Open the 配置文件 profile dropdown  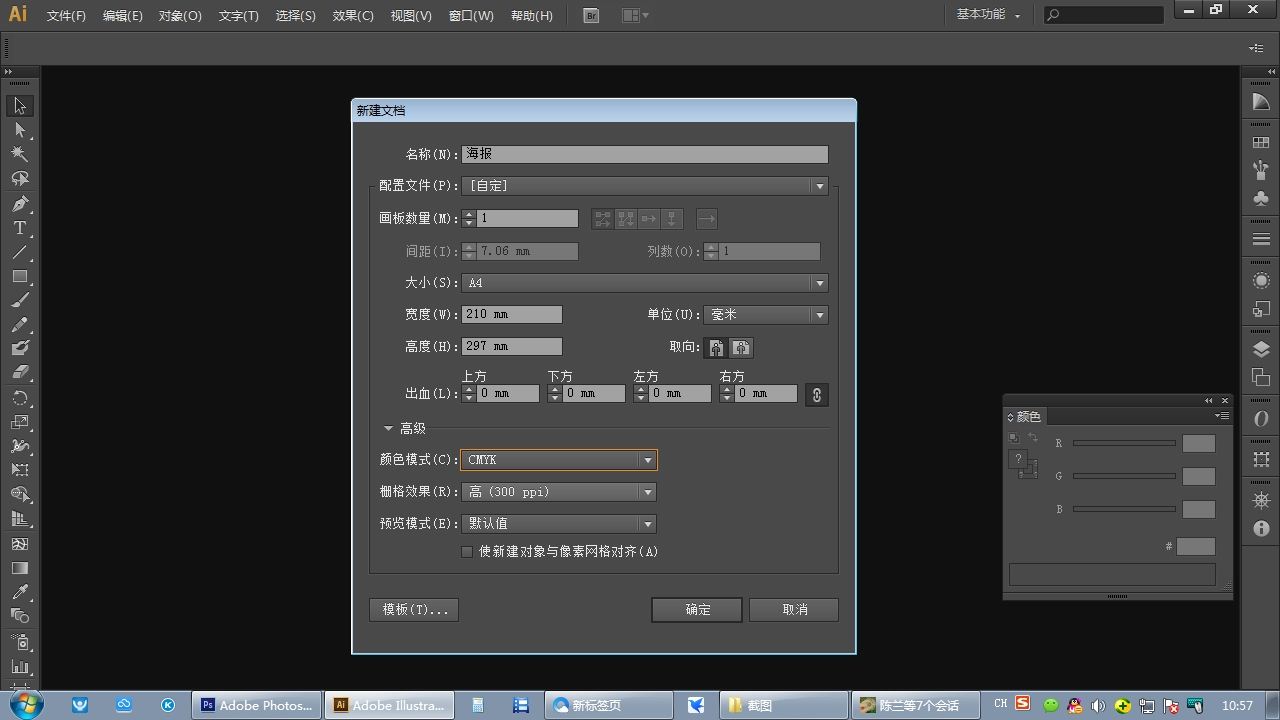coord(645,186)
